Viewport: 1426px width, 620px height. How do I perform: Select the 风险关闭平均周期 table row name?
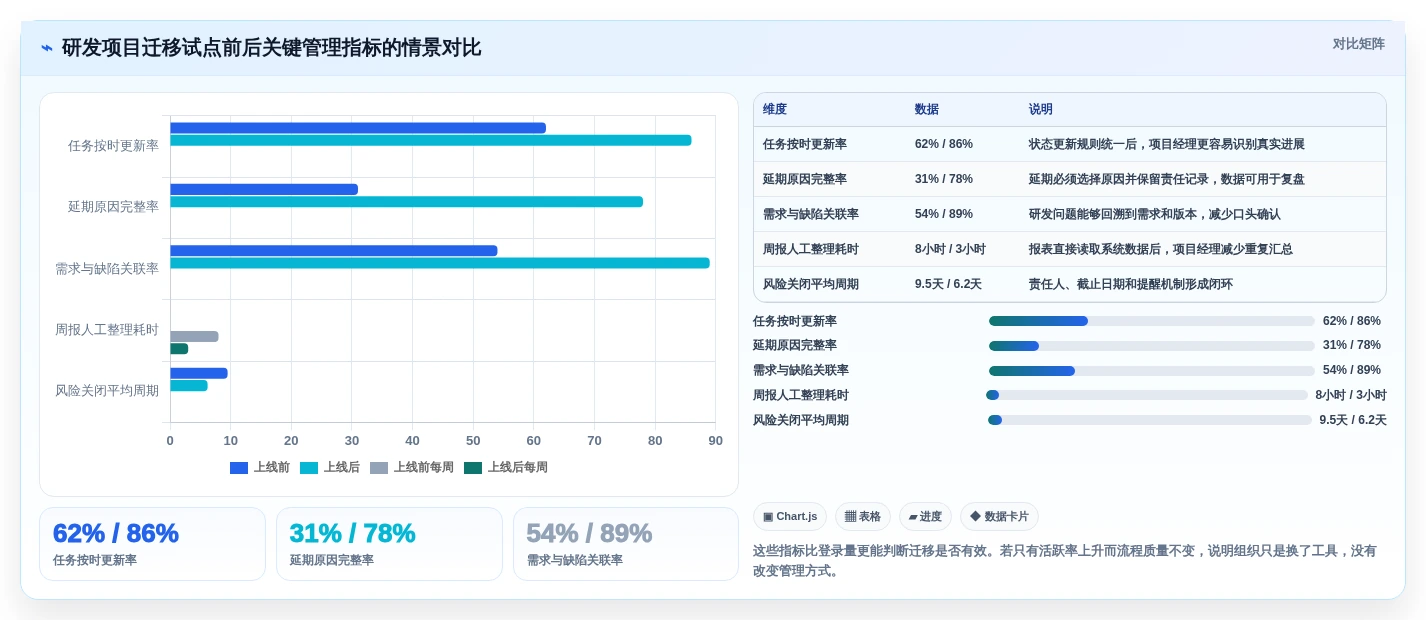[811, 284]
